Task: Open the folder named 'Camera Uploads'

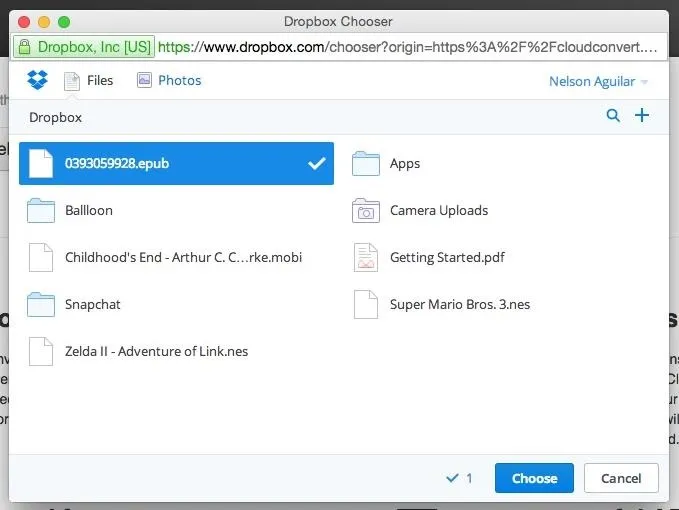Action: coord(439,210)
